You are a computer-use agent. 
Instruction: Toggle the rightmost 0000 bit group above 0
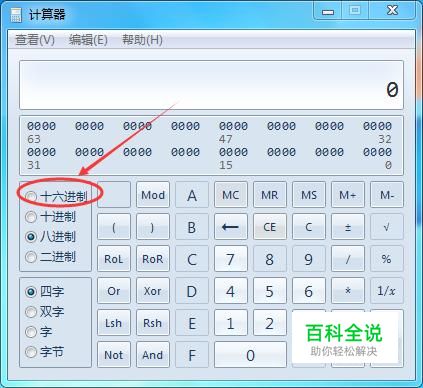(x=377, y=152)
